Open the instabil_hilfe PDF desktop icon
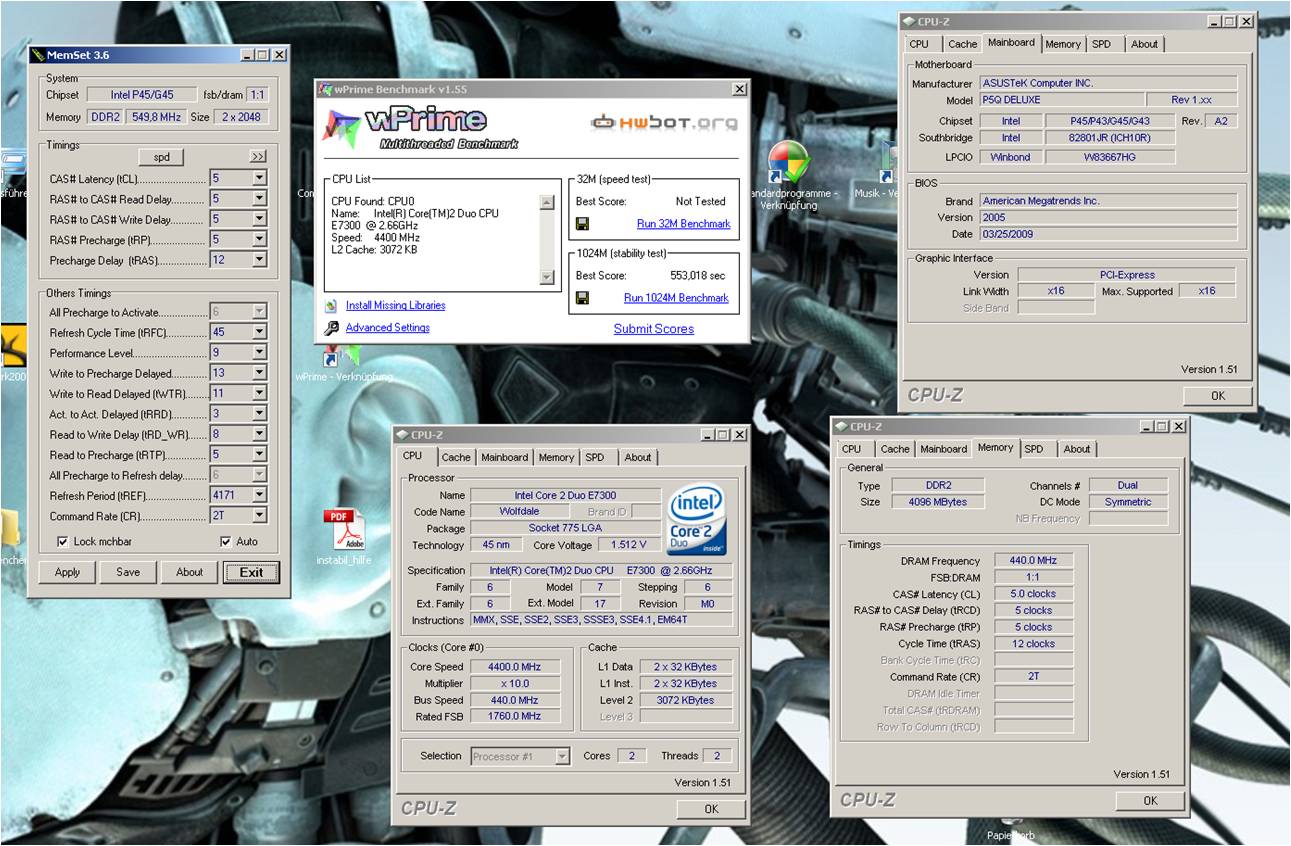The image size is (1291, 846). (x=343, y=538)
